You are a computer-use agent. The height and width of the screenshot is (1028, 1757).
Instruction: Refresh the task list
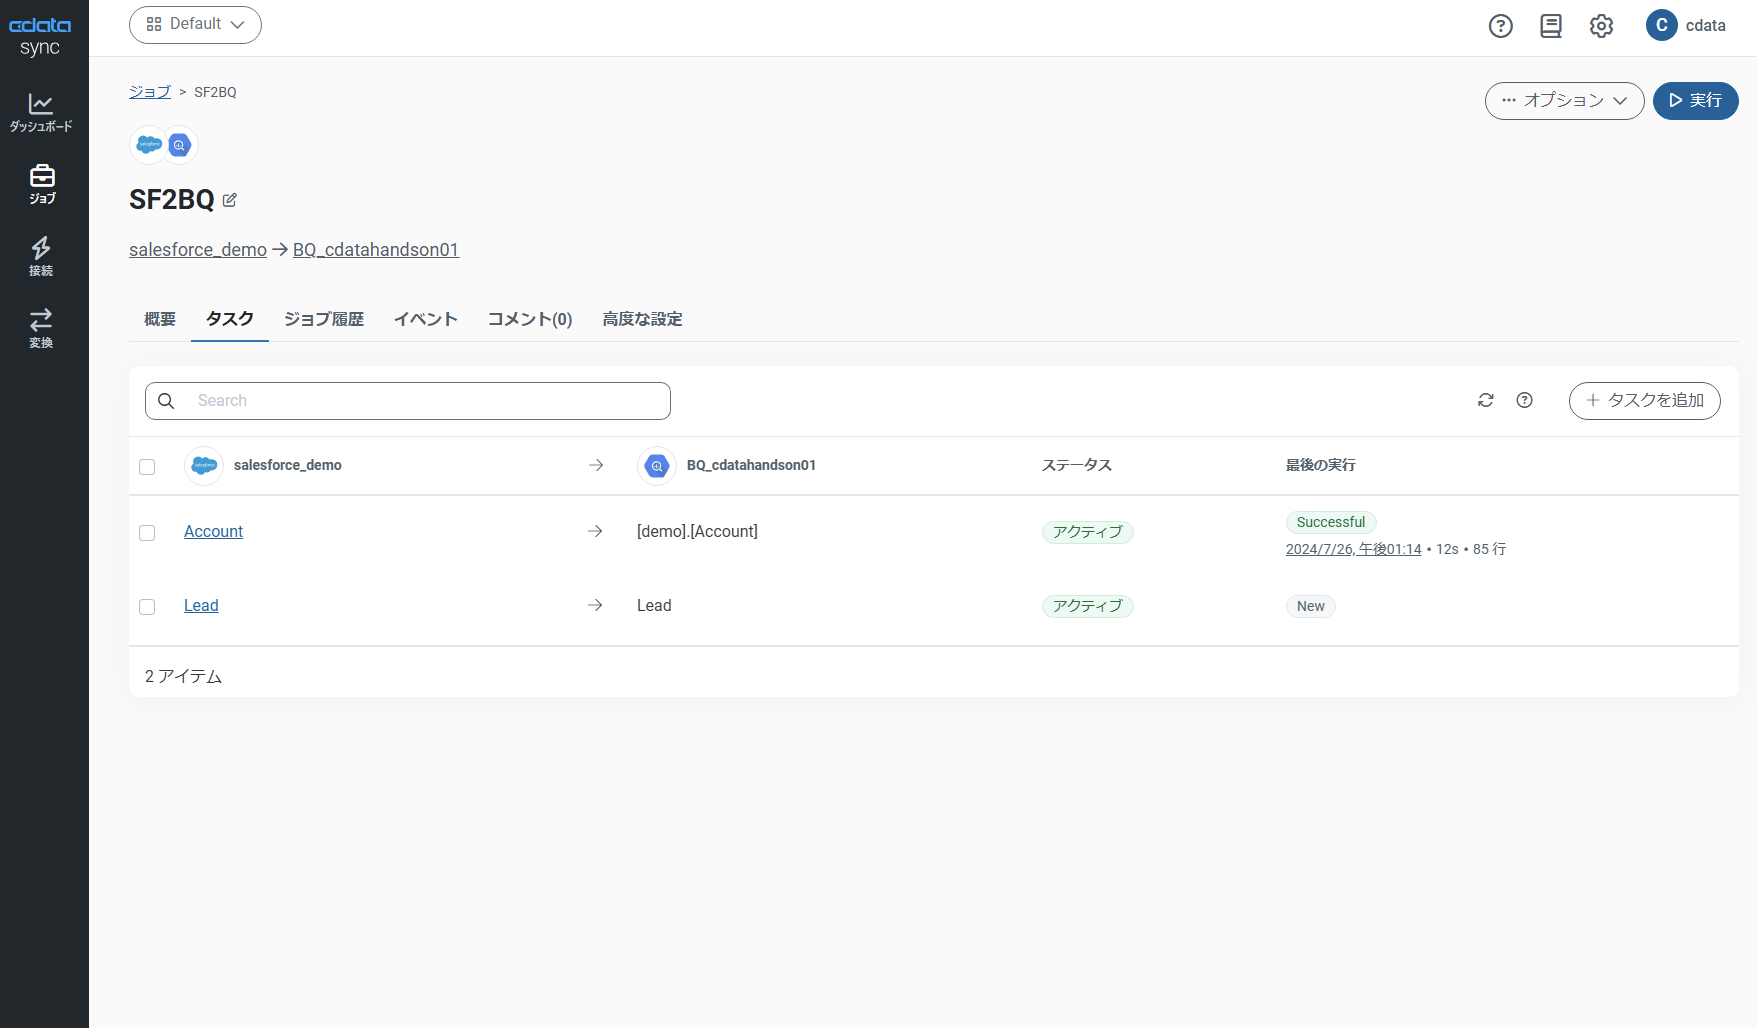[1485, 400]
